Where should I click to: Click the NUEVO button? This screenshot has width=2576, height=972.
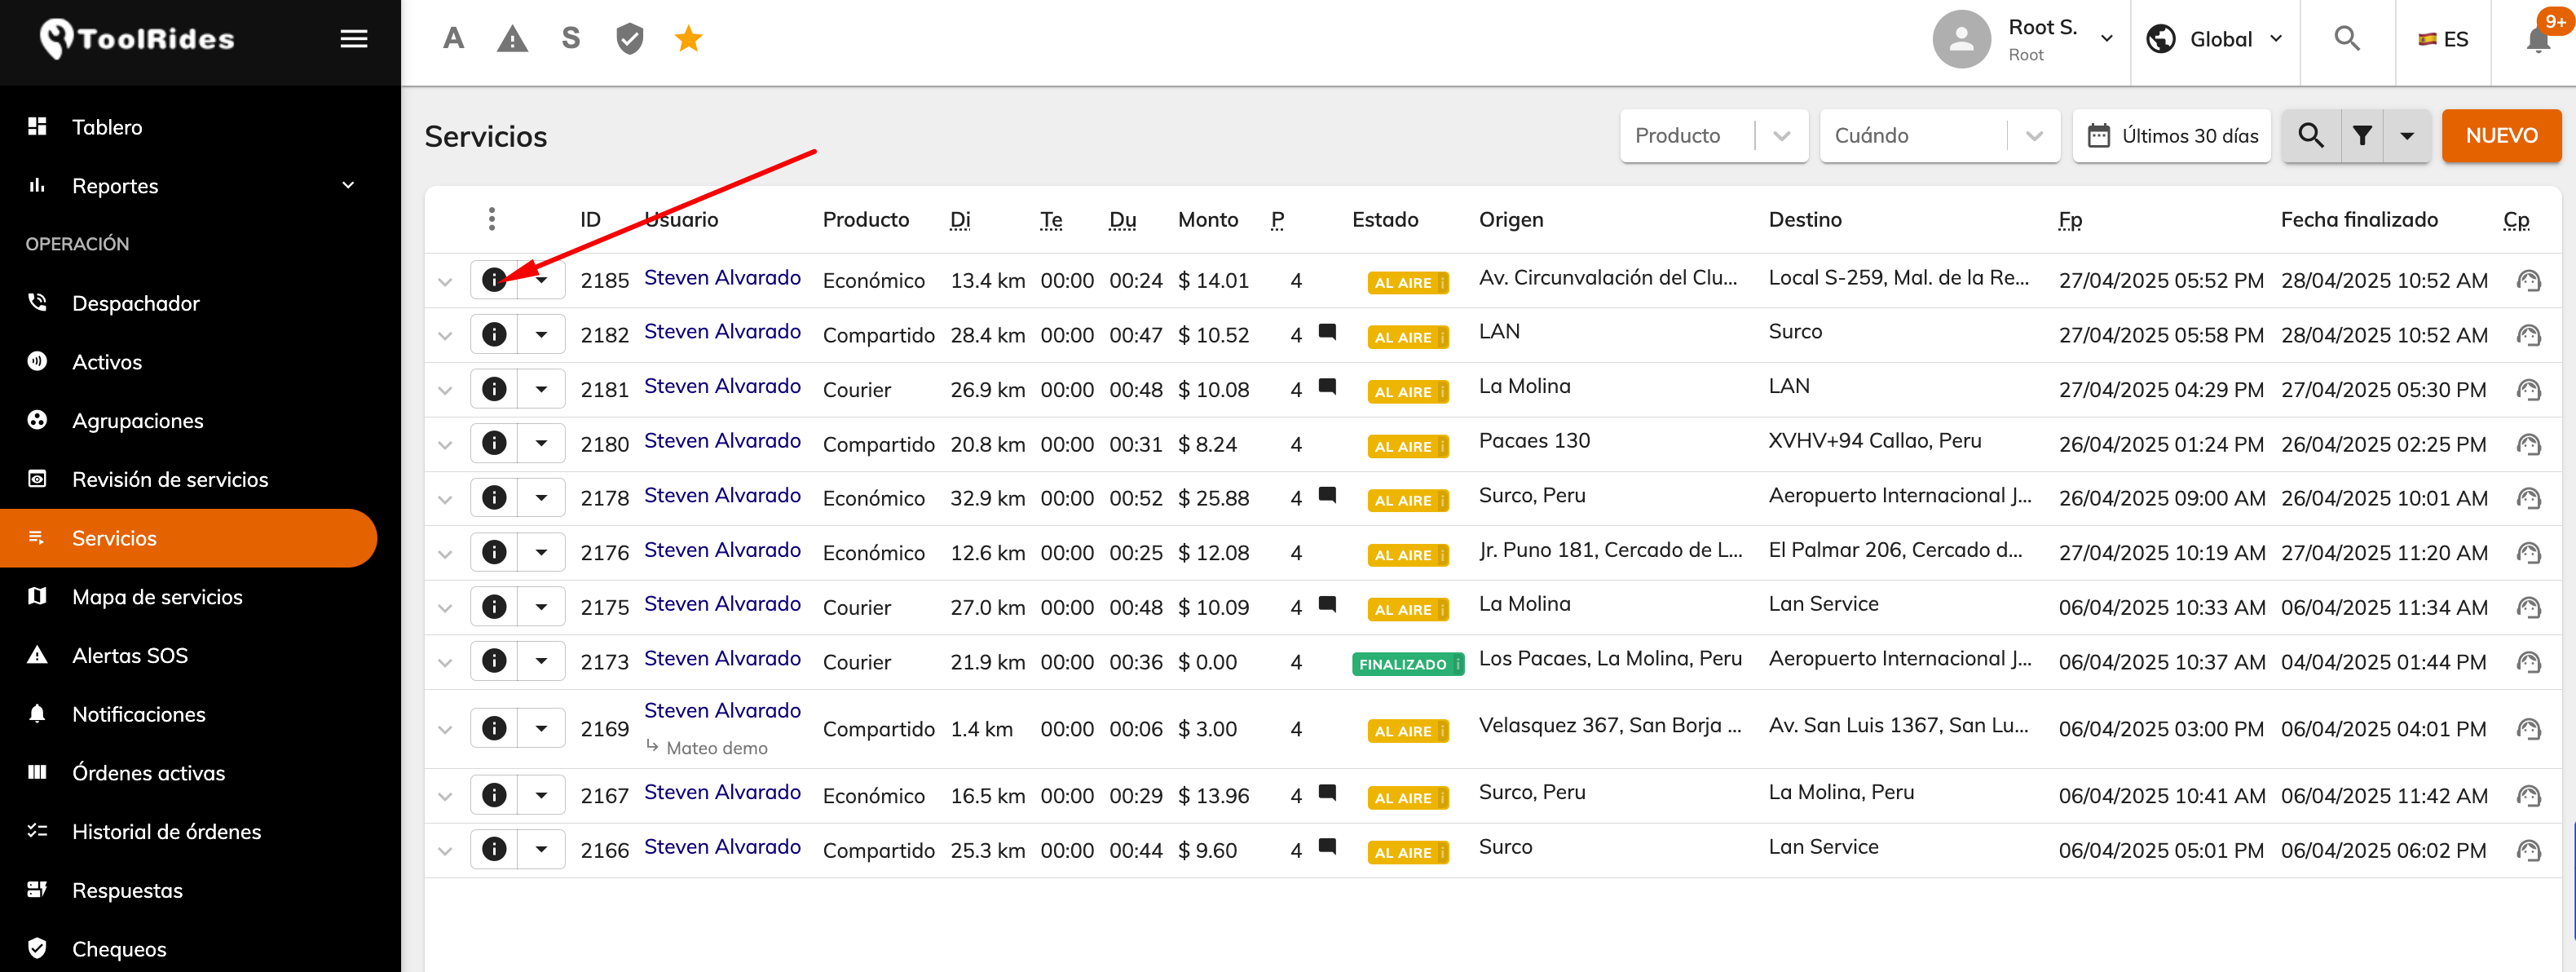pyautogui.click(x=2501, y=136)
